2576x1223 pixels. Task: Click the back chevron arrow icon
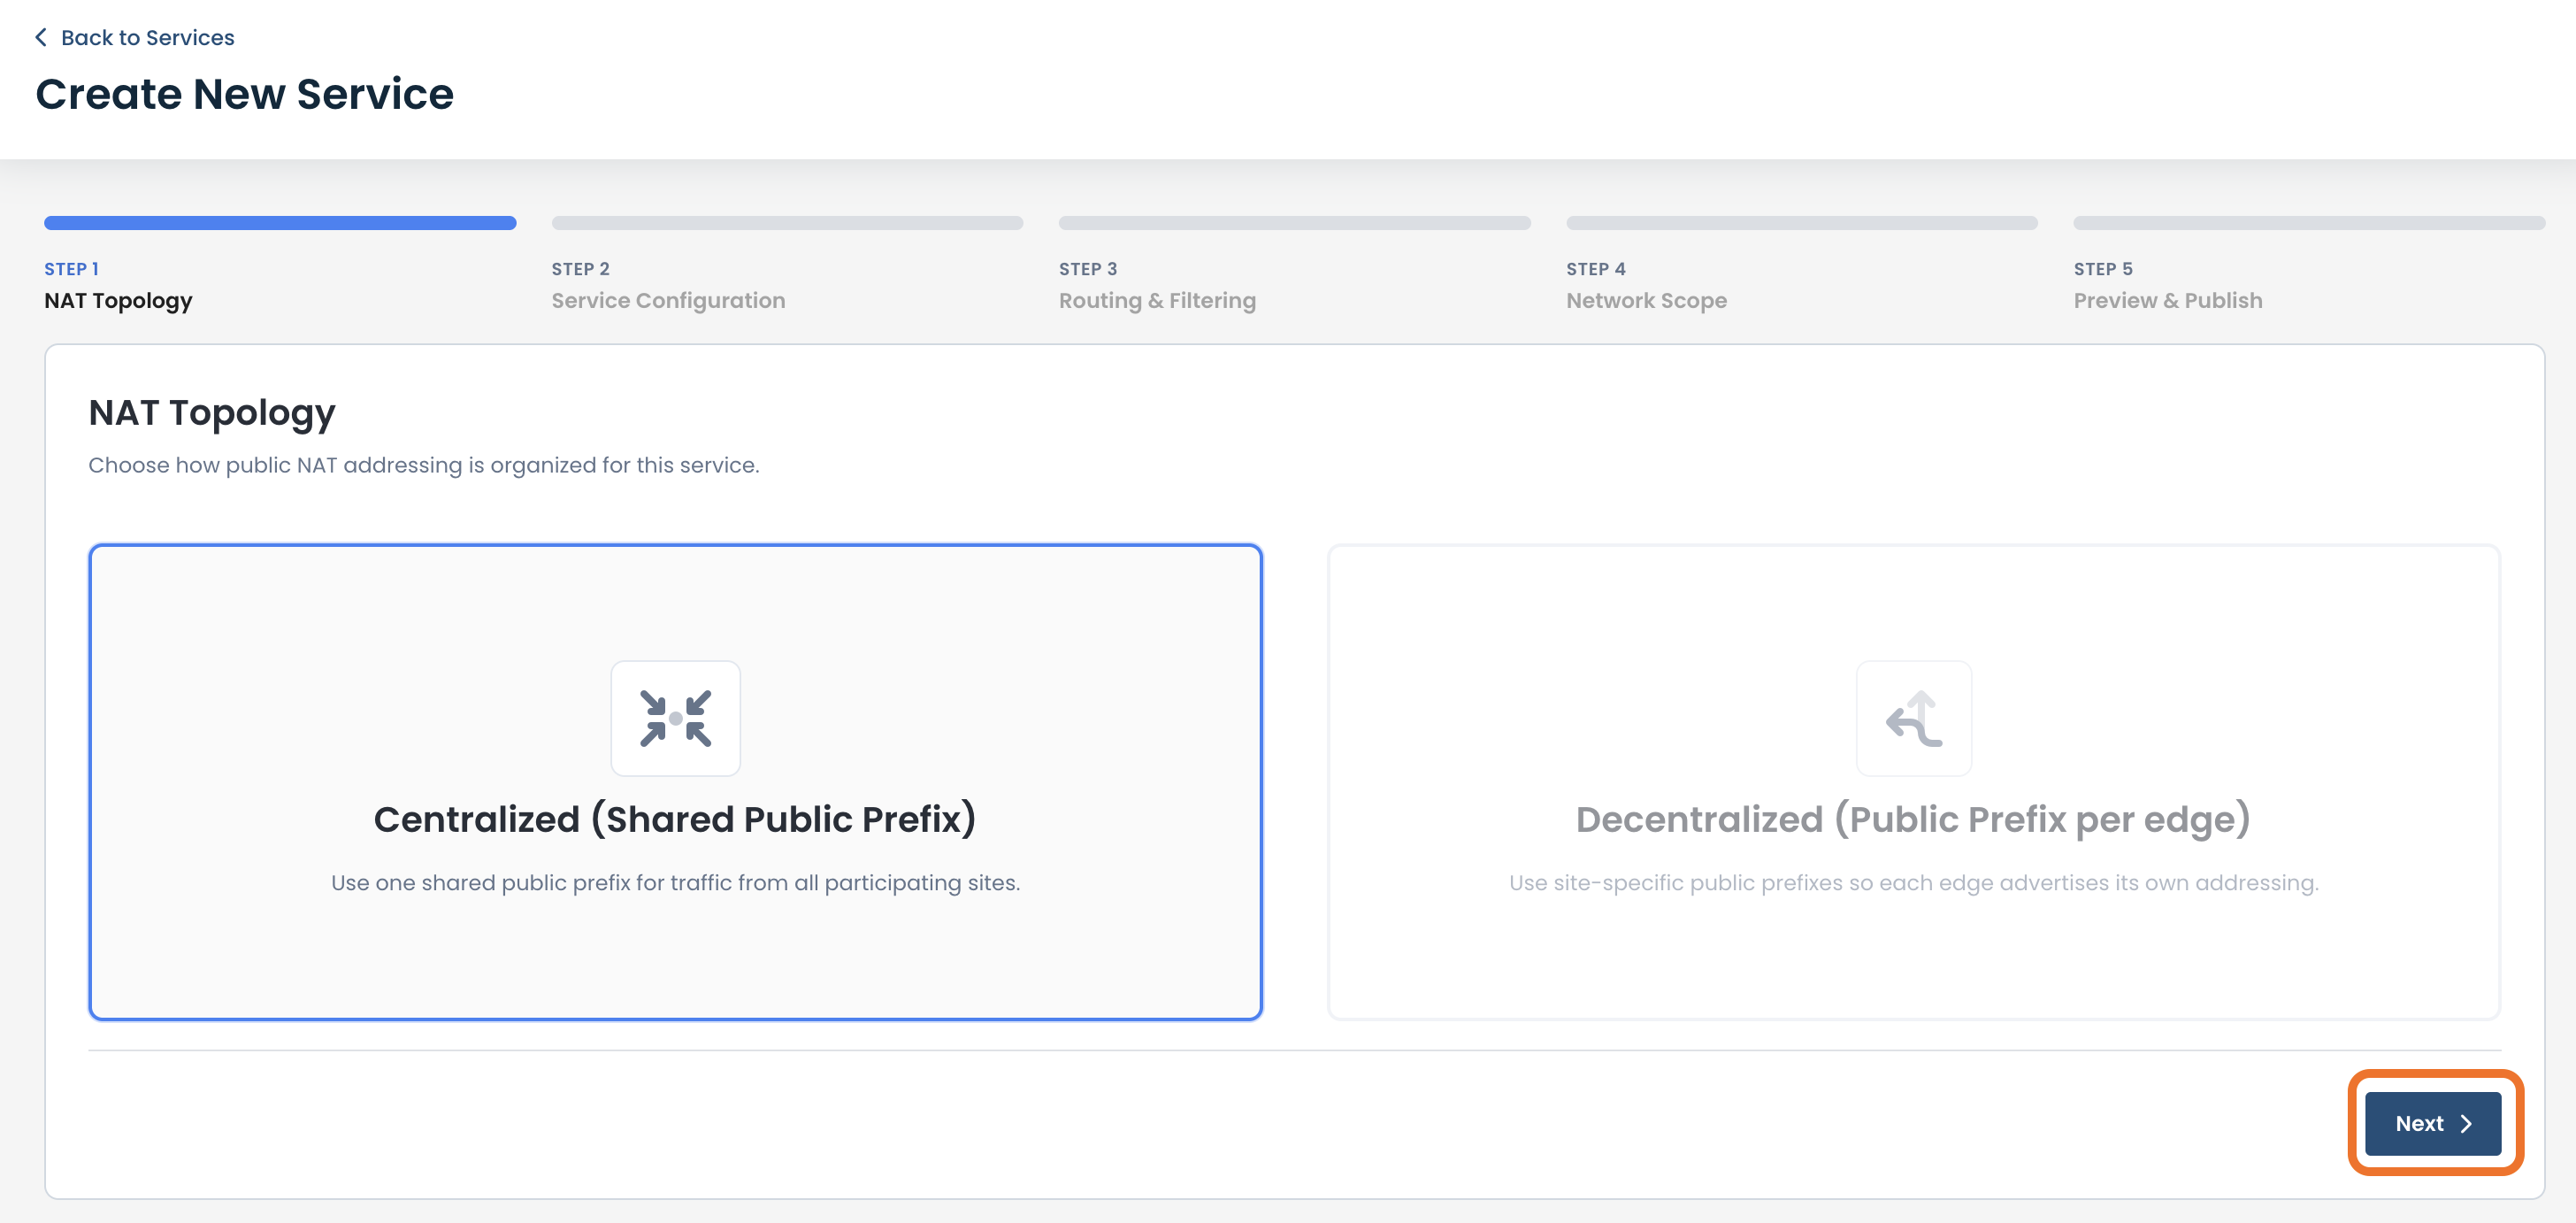[x=41, y=38]
